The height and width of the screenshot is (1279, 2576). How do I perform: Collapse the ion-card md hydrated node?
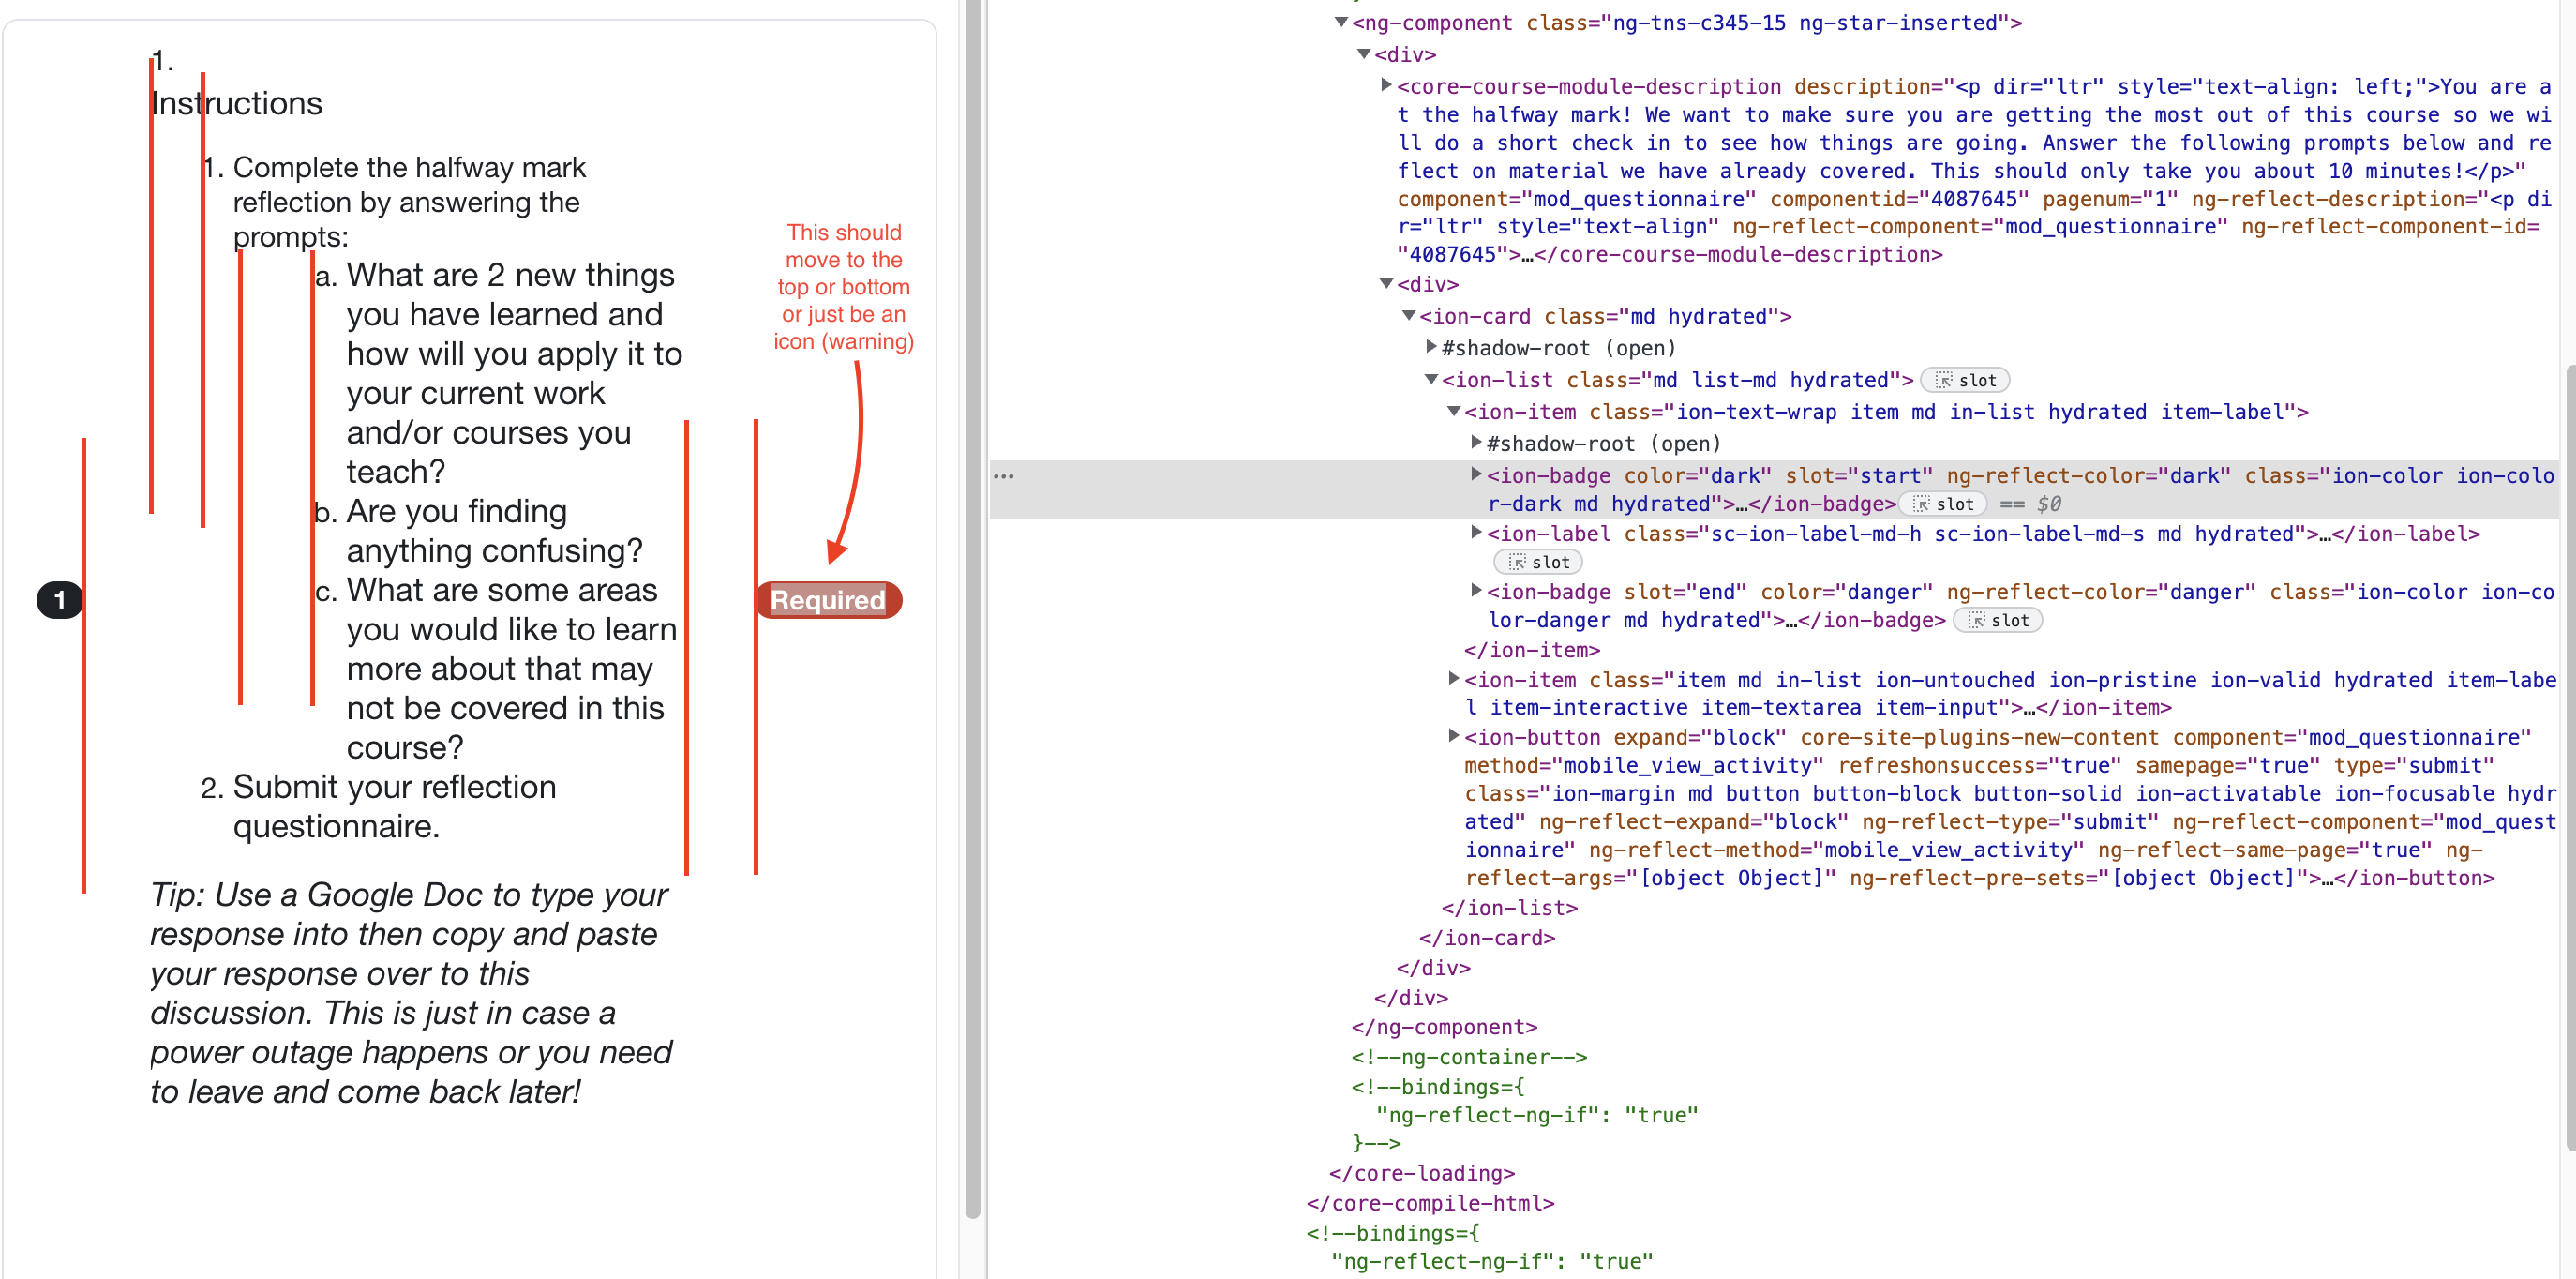tap(1408, 316)
